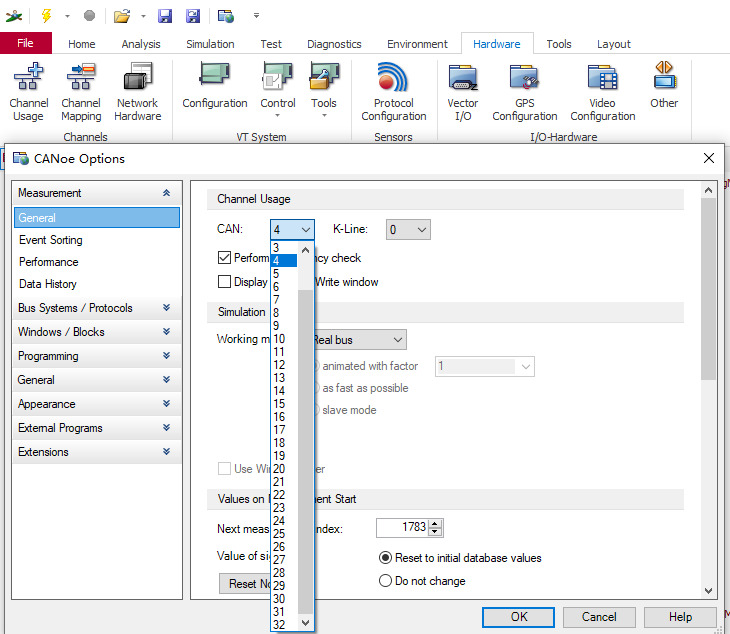Open VT System Configuration
730x634 pixels.
(215, 85)
